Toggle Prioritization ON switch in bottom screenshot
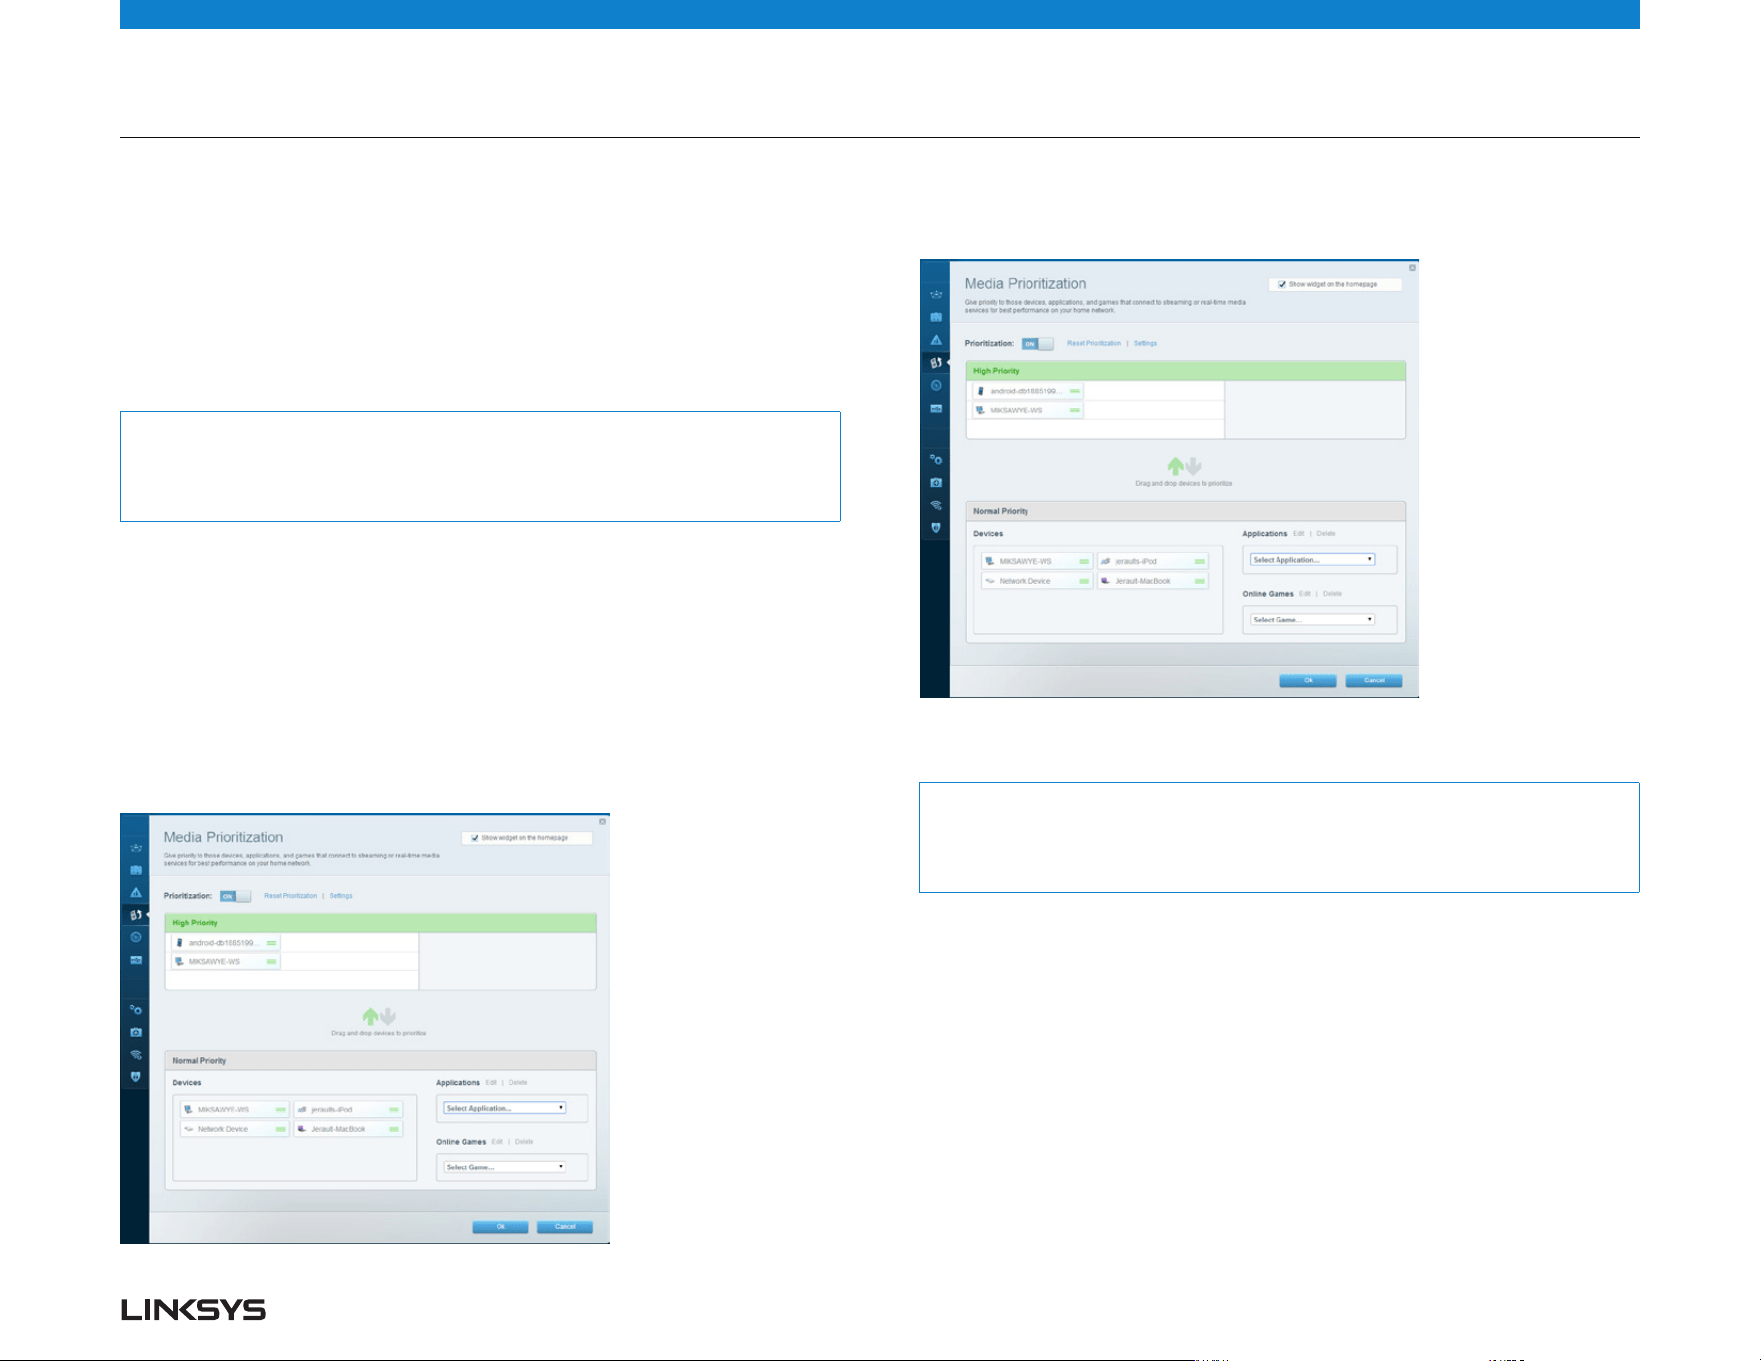Image resolution: width=1761 pixels, height=1361 pixels. click(x=235, y=896)
